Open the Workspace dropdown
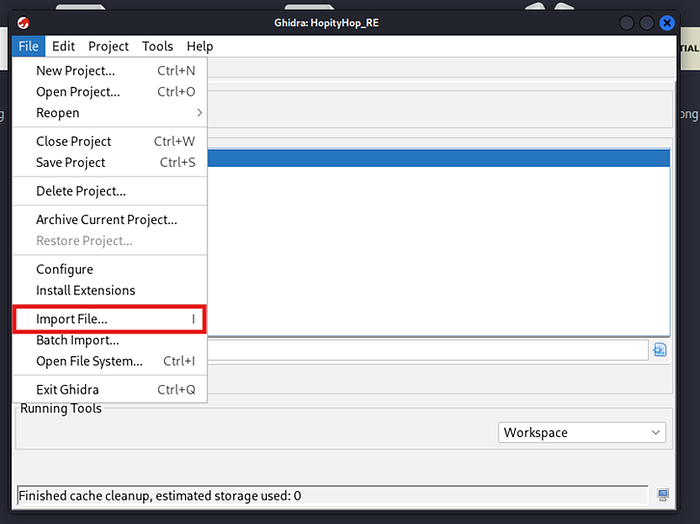The height and width of the screenshot is (524, 700). click(582, 432)
